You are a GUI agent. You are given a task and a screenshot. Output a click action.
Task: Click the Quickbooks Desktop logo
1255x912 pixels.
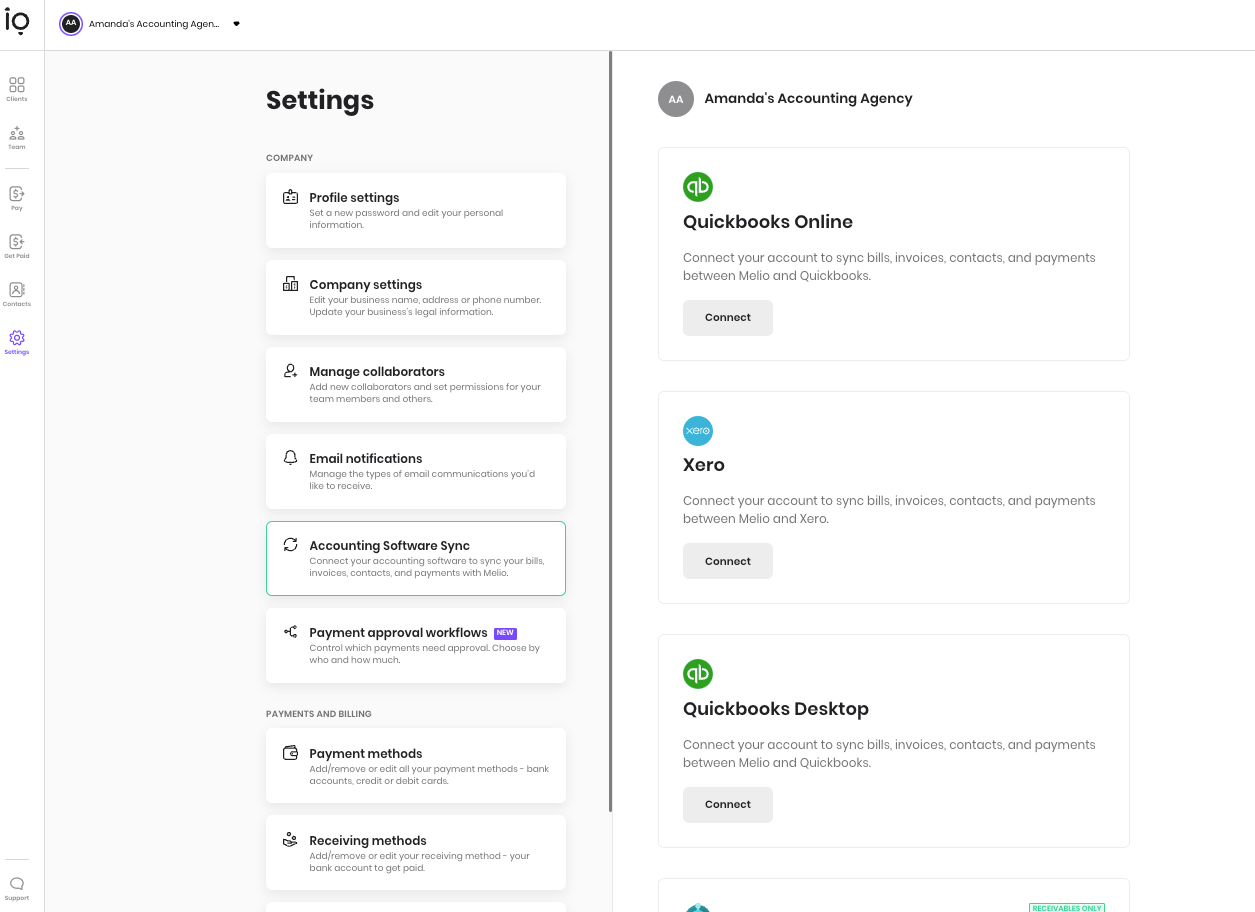tap(698, 674)
